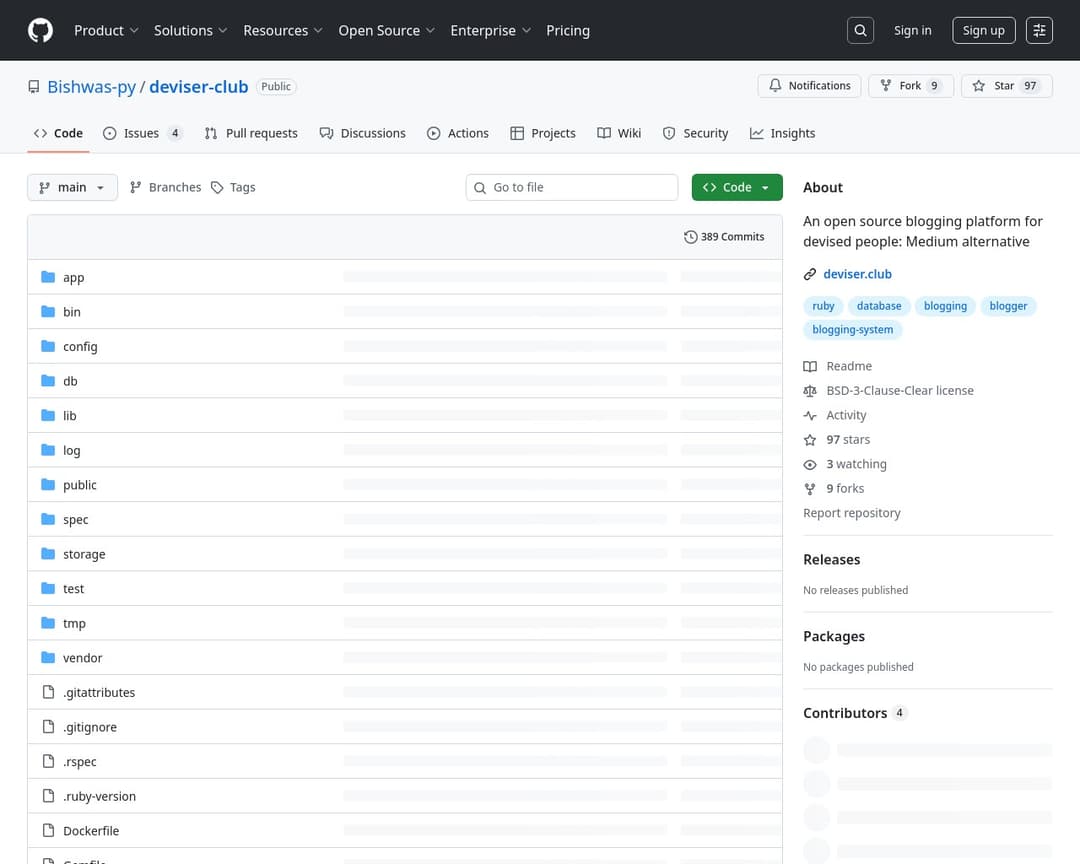Switch to the Issues tab
This screenshot has width=1080, height=864.
pyautogui.click(x=142, y=133)
